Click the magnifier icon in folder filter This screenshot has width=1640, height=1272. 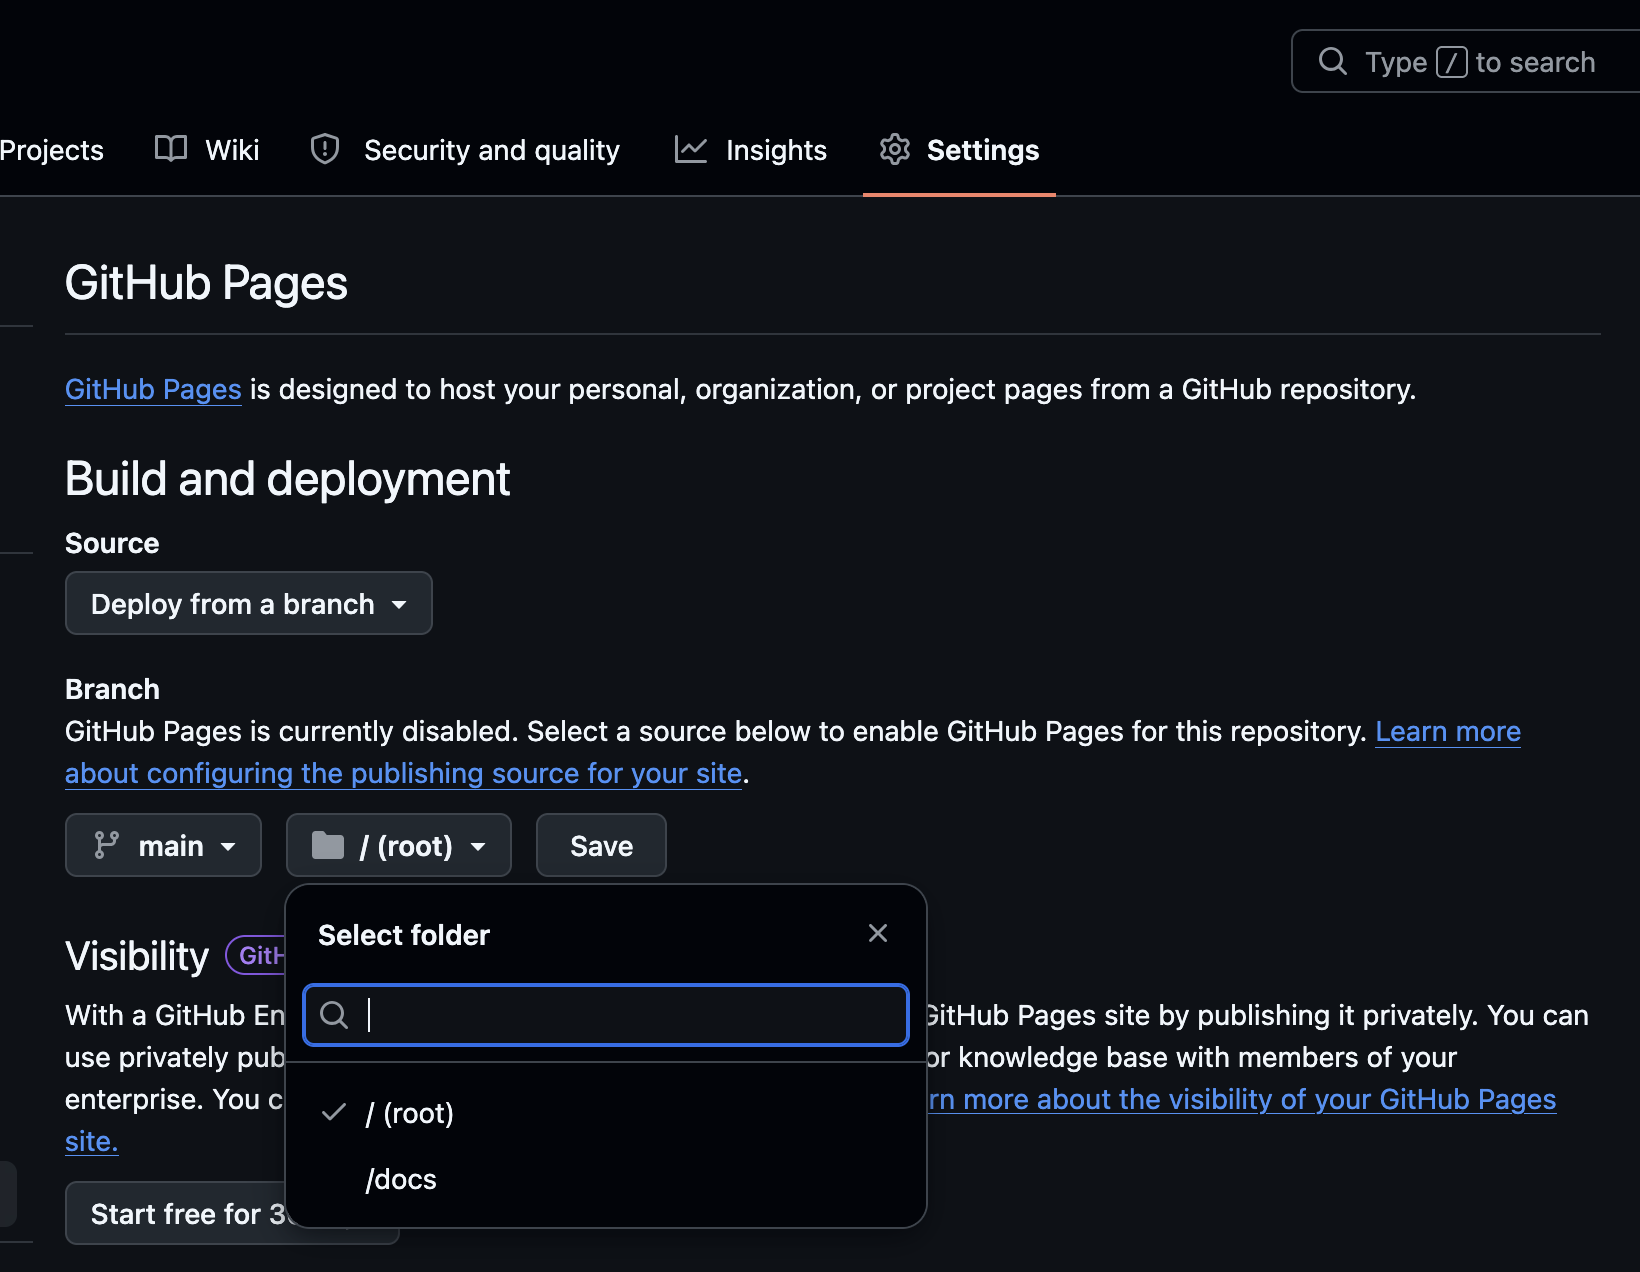point(334,1015)
